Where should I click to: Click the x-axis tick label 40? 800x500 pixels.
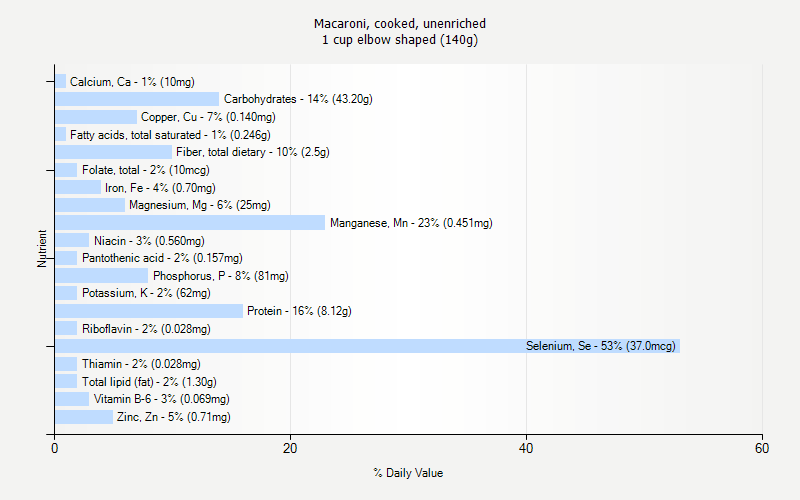tap(526, 448)
